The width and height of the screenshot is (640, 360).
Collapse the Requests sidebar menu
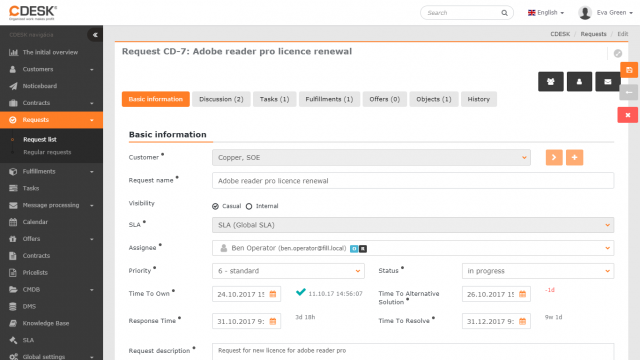pos(51,120)
